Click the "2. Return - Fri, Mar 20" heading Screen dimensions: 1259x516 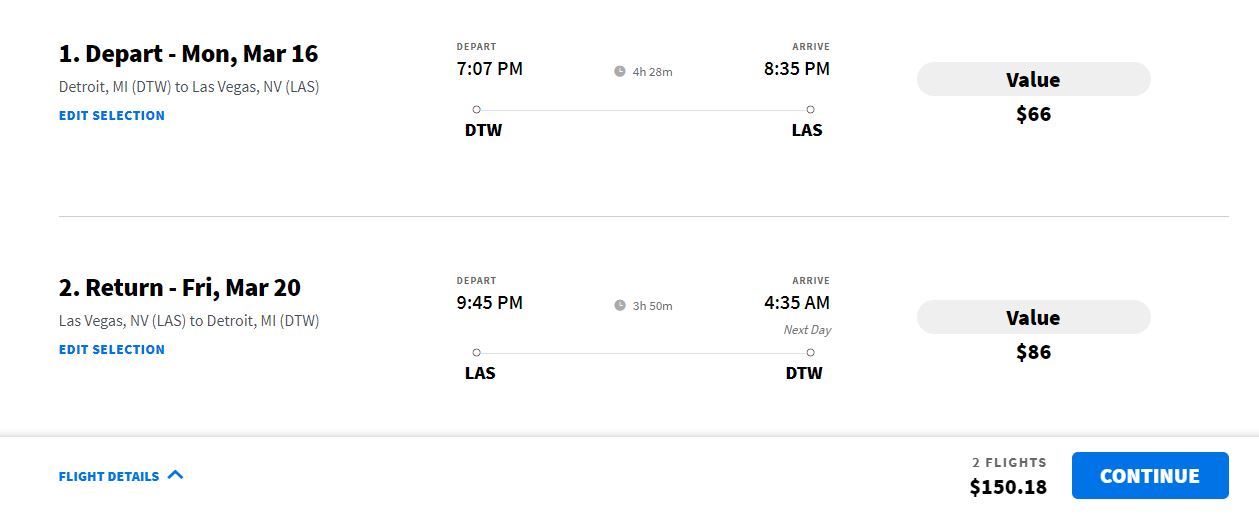coord(180,288)
